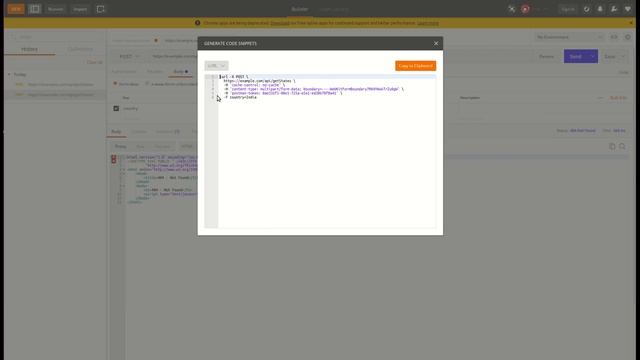Select the Preview response view

click(162, 146)
